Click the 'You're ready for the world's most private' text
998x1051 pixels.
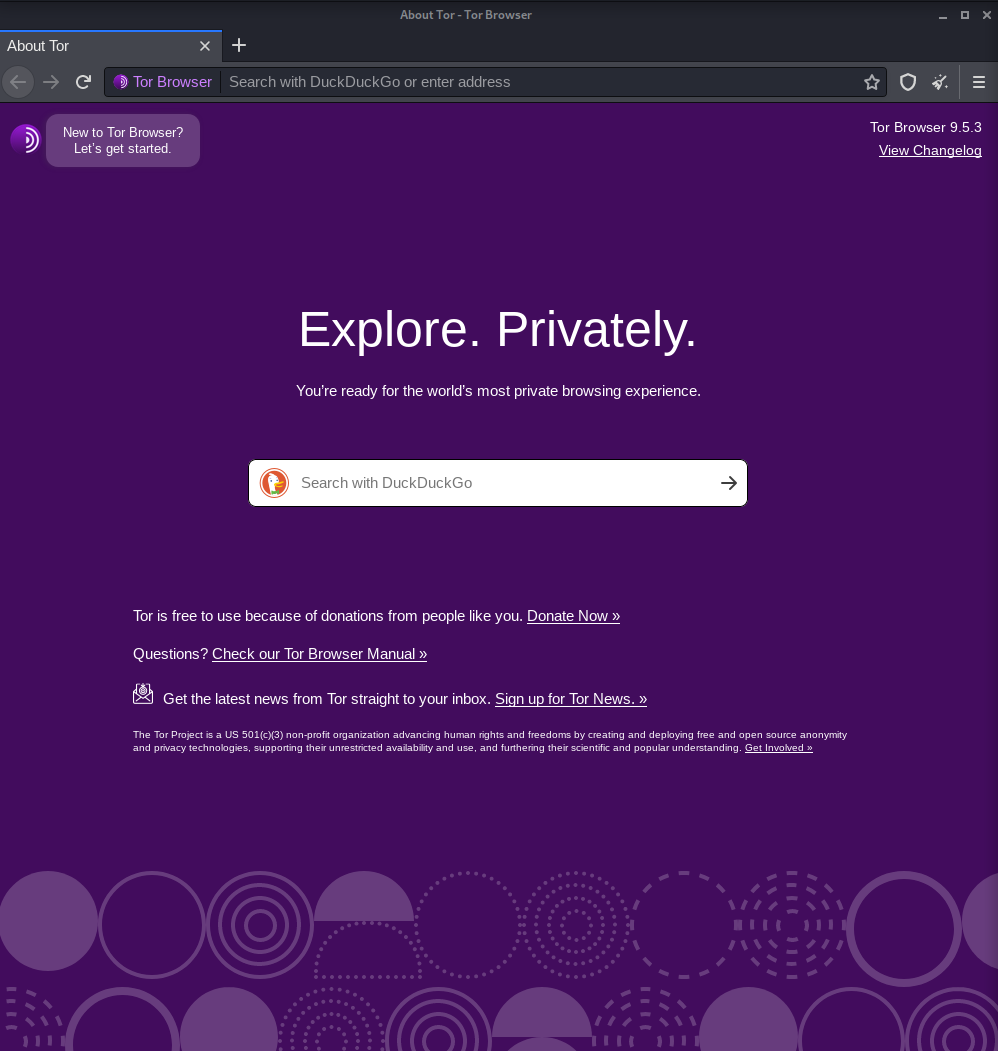tap(498, 391)
